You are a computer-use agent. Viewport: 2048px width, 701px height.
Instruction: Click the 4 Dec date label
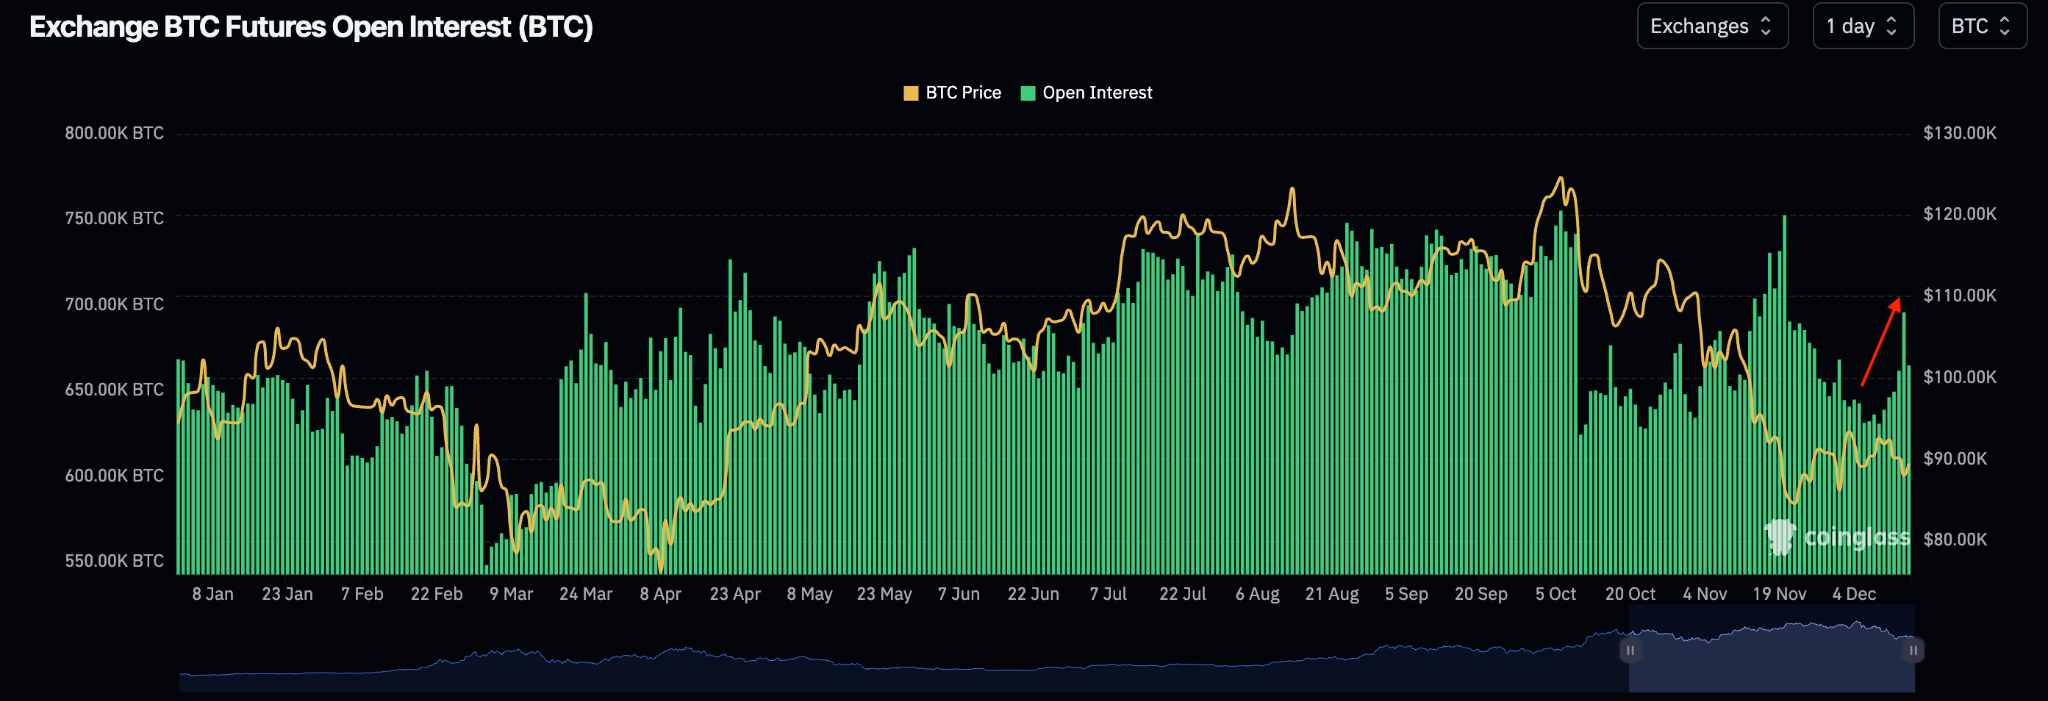coord(1854,594)
